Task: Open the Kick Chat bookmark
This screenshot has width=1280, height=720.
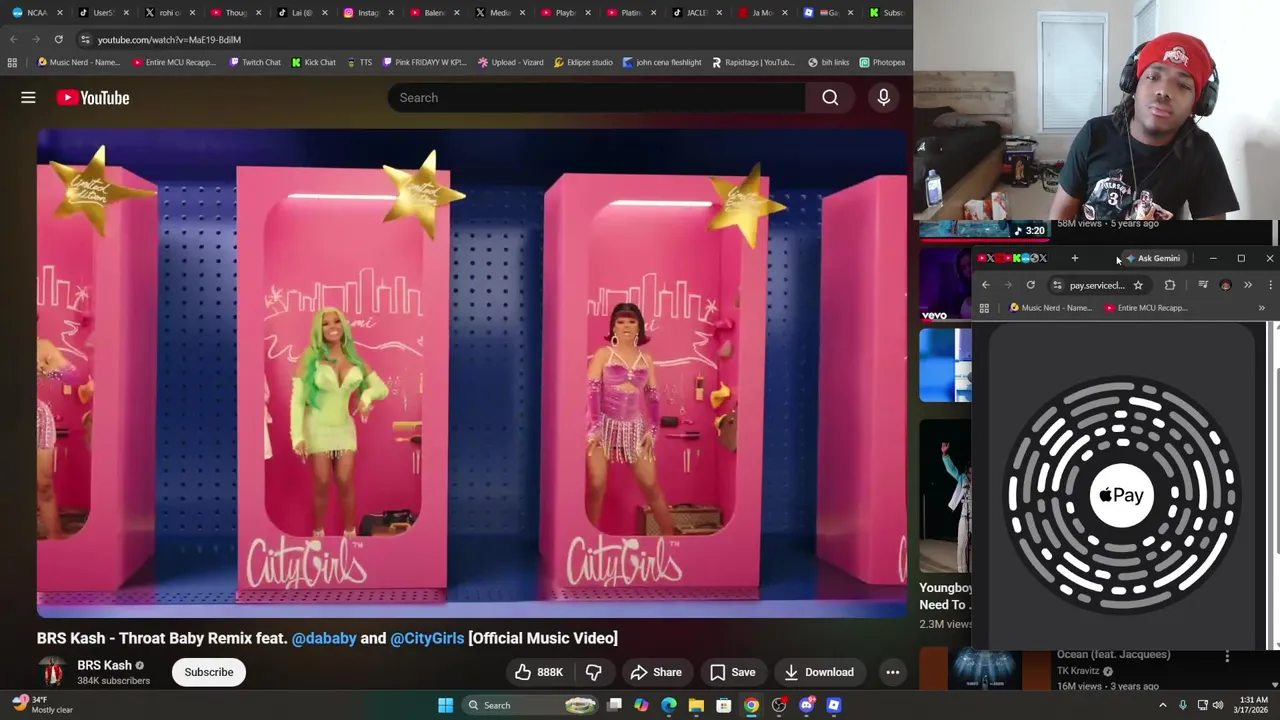Action: pyautogui.click(x=314, y=62)
